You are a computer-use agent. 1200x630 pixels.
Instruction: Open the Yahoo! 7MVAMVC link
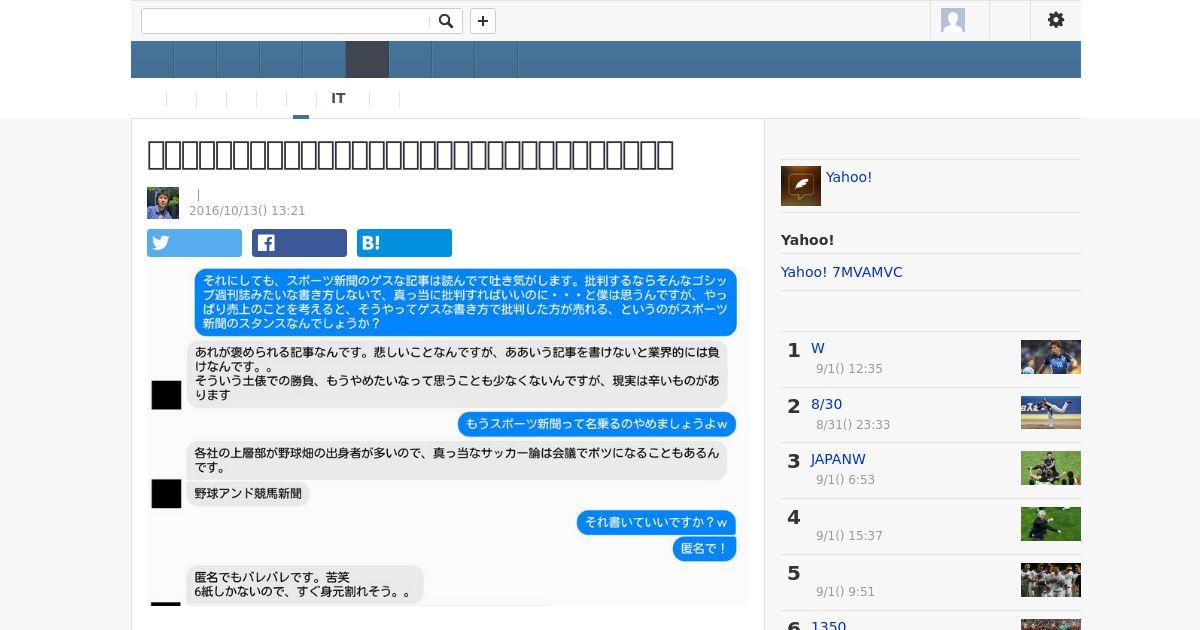pyautogui.click(x=842, y=272)
